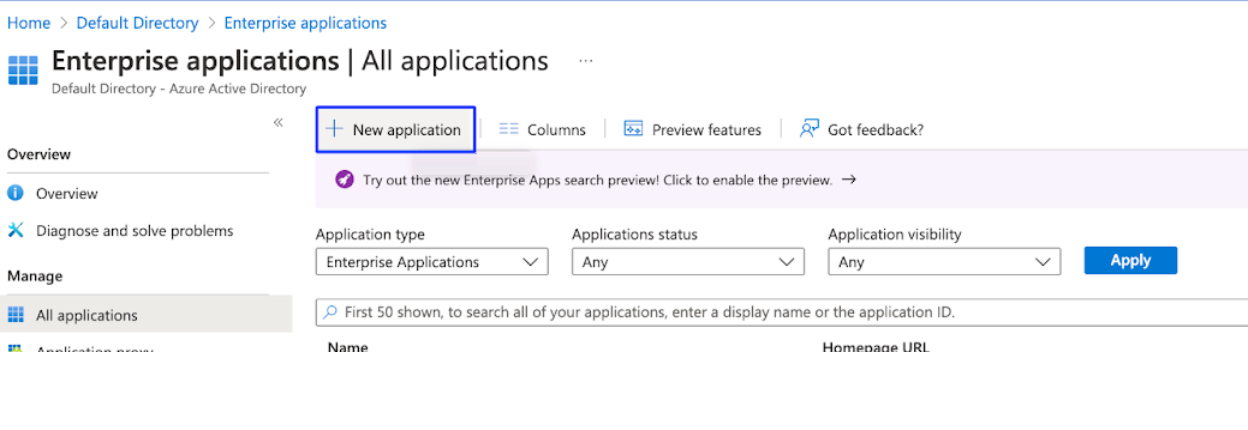Click the Got feedback person icon
Viewport: 1248px width, 430px height.
coord(809,129)
